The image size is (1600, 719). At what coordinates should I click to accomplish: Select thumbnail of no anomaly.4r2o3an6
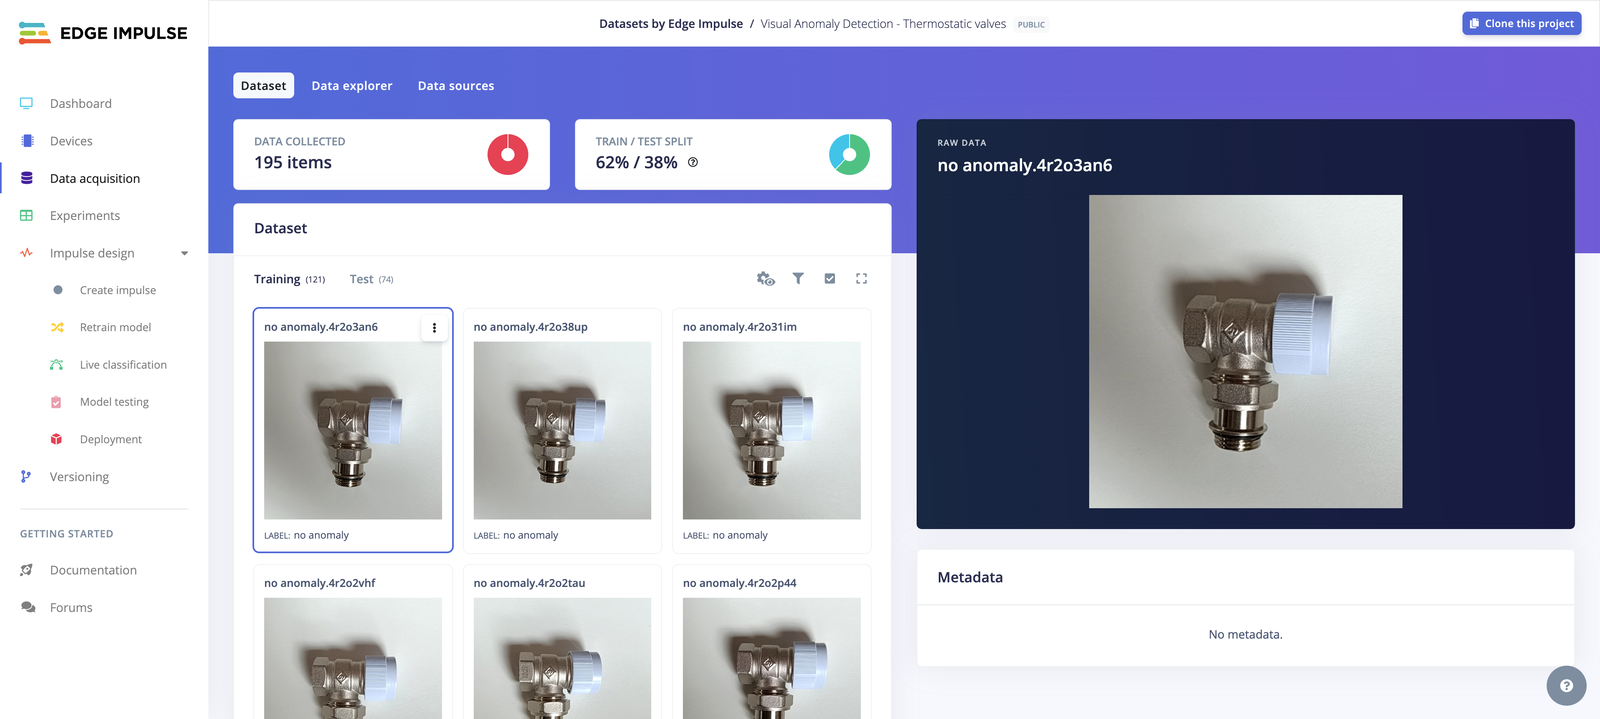(353, 430)
